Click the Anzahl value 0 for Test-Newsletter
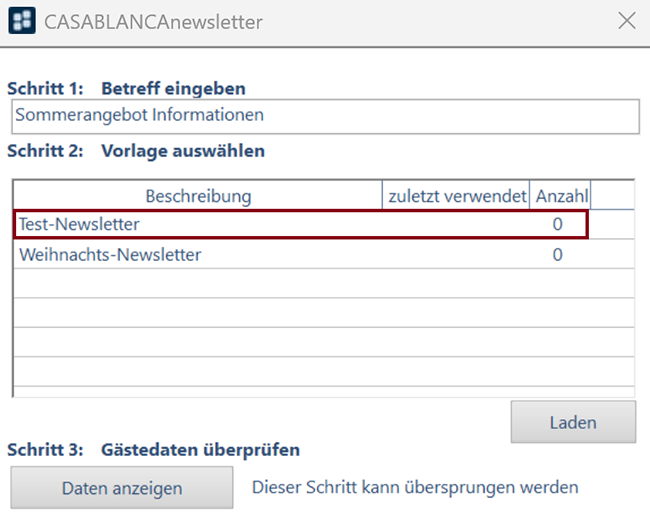Image resolution: width=650 pixels, height=523 pixels. click(x=558, y=224)
